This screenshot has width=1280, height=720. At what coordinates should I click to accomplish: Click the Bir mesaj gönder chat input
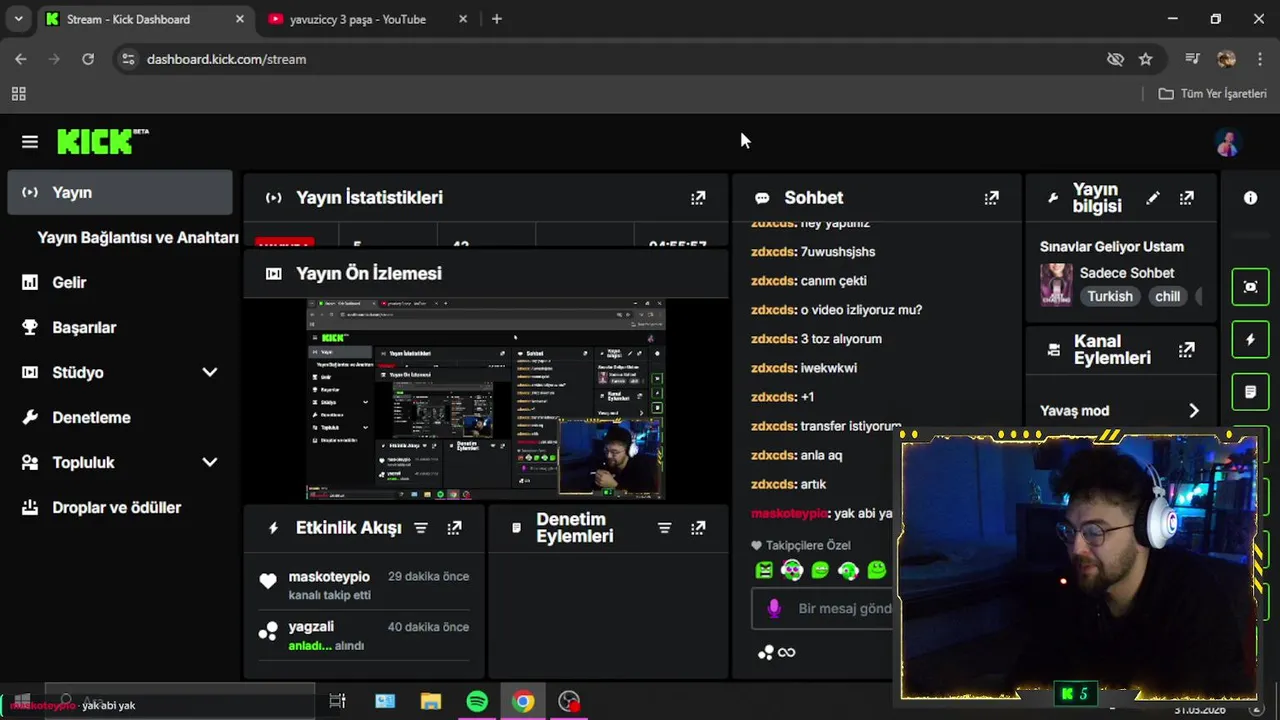(x=824, y=608)
